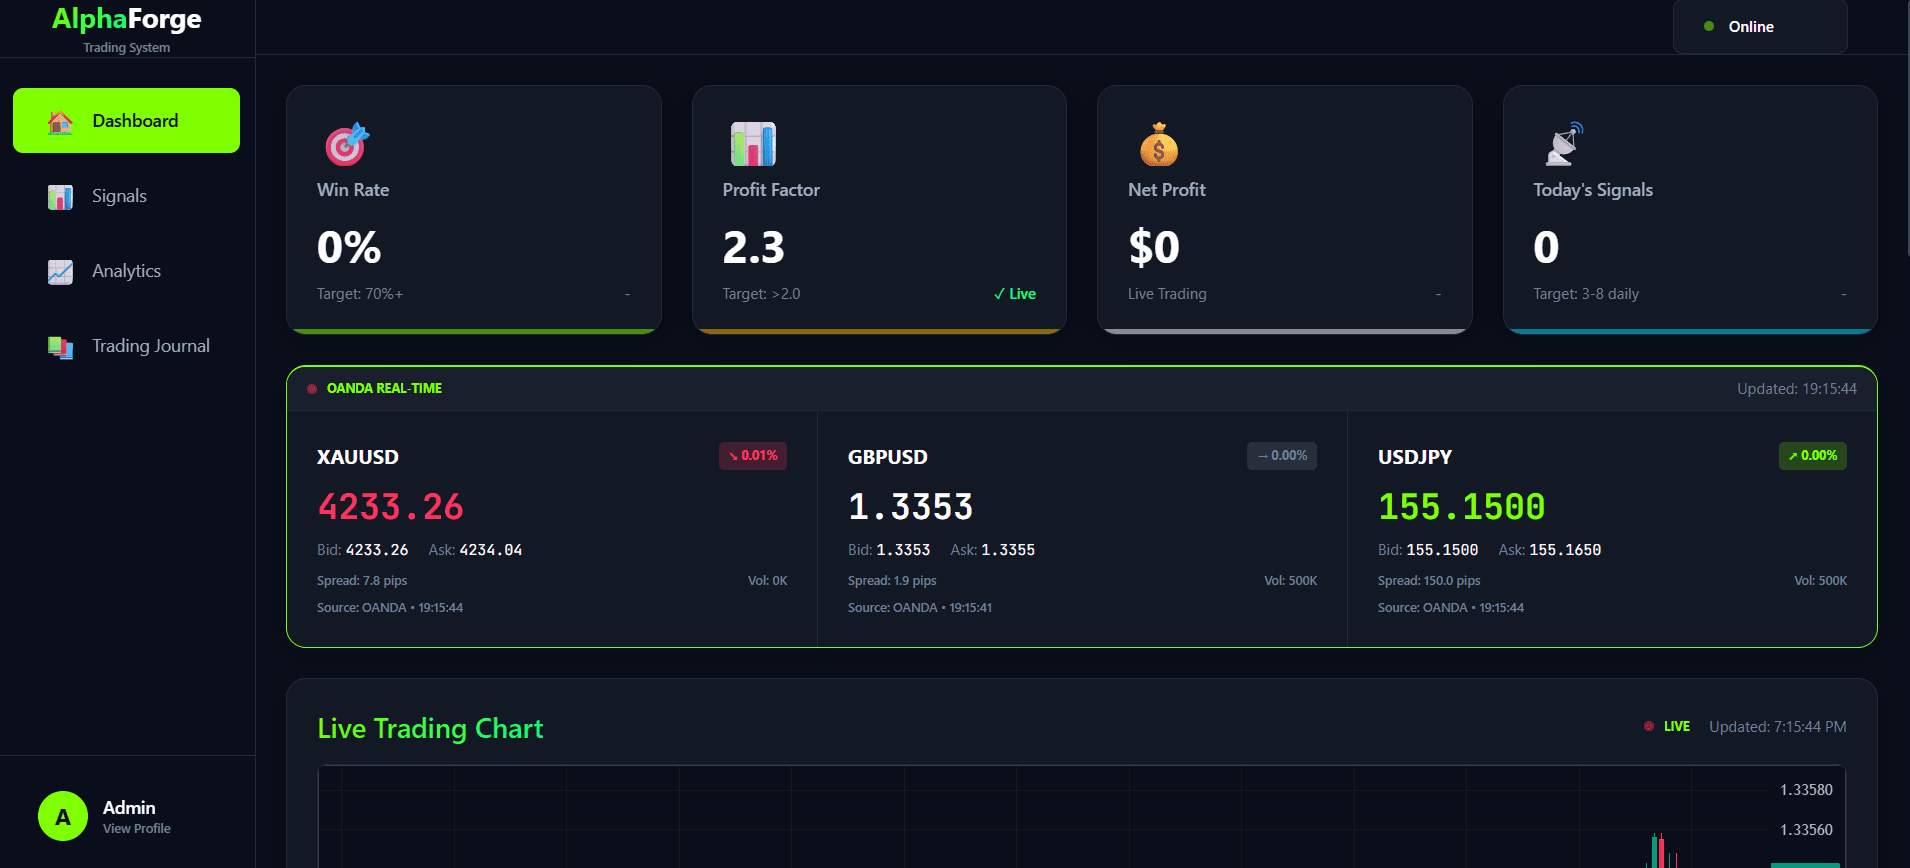This screenshot has height=868, width=1910.
Task: Click USDJPY Spread: 150.0 pips
Action: pyautogui.click(x=1429, y=581)
